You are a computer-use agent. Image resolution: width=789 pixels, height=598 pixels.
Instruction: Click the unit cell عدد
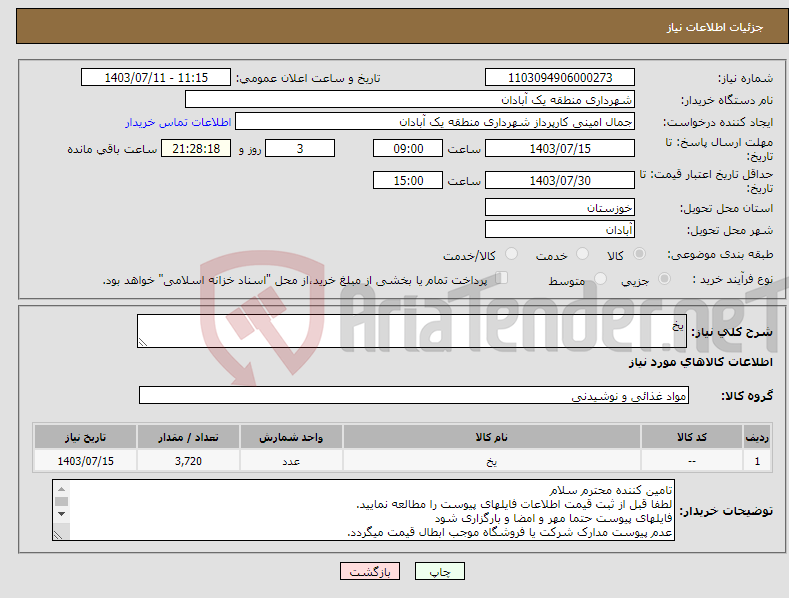tap(291, 461)
